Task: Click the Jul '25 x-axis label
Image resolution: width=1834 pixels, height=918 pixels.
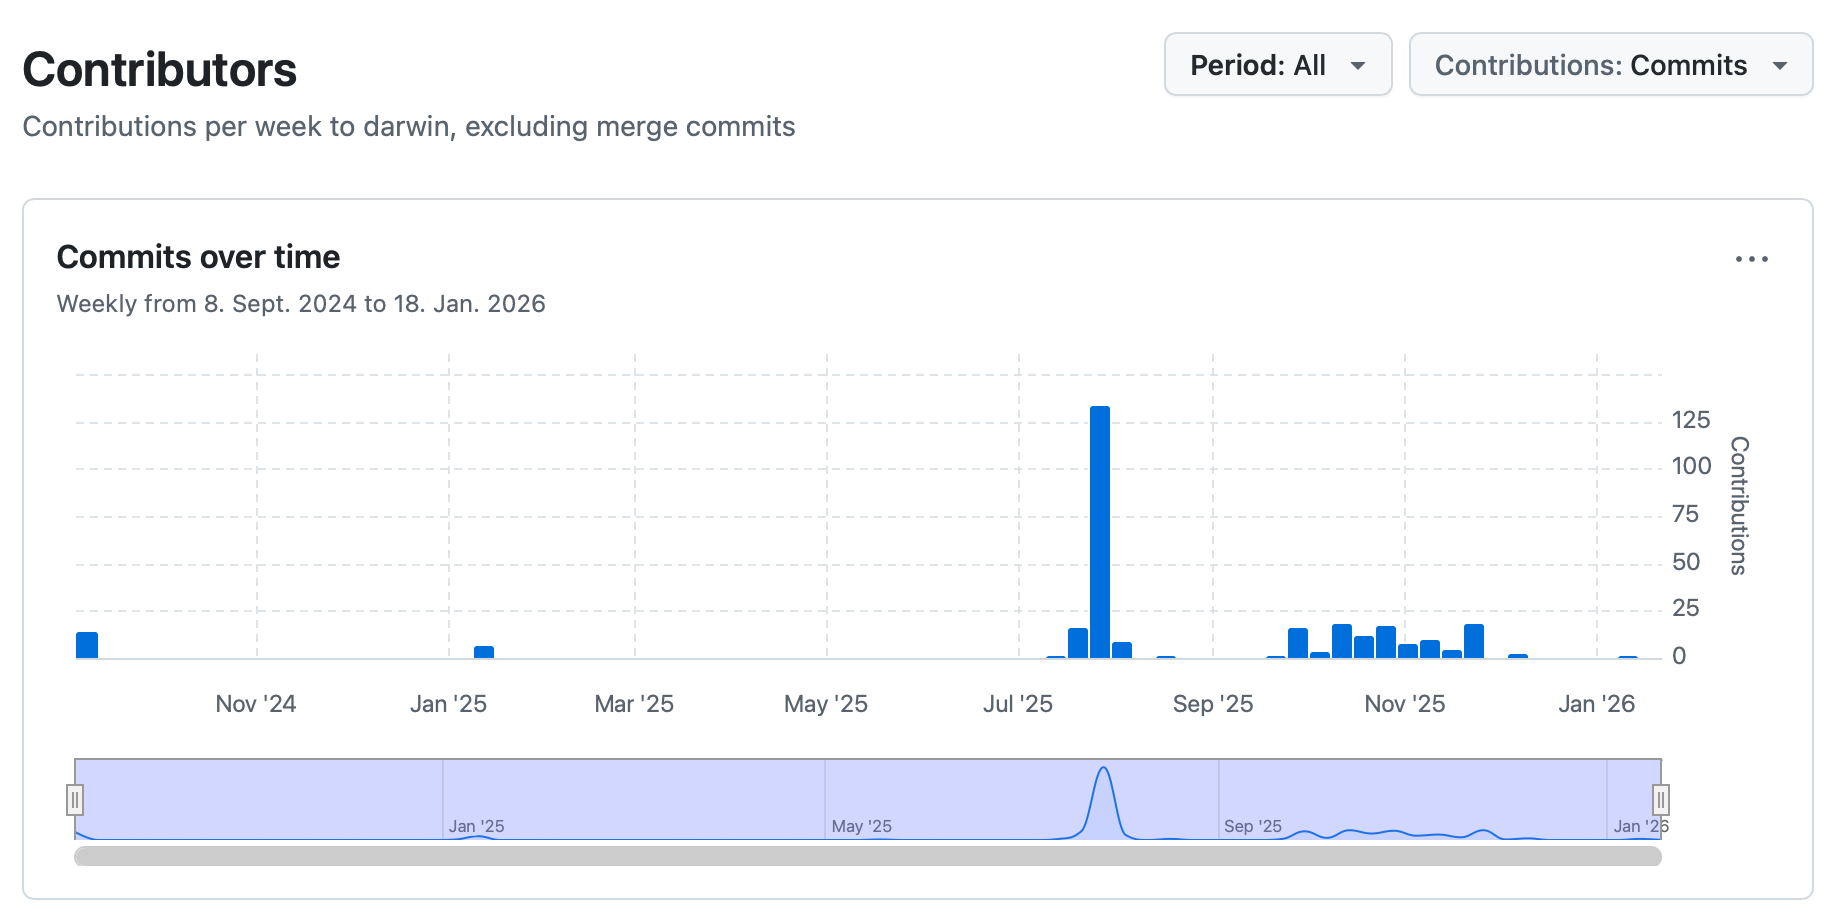Action: 1017,704
